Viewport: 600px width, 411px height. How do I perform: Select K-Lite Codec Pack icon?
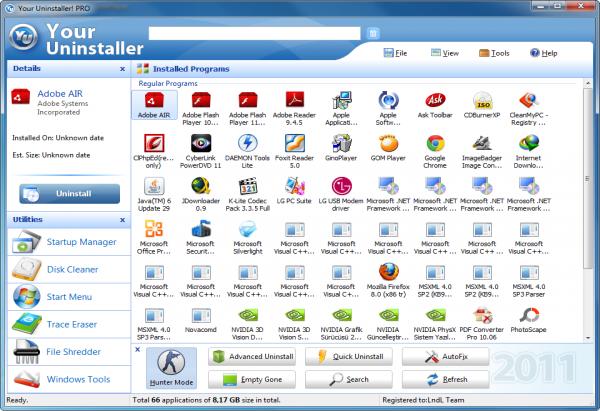(x=248, y=194)
